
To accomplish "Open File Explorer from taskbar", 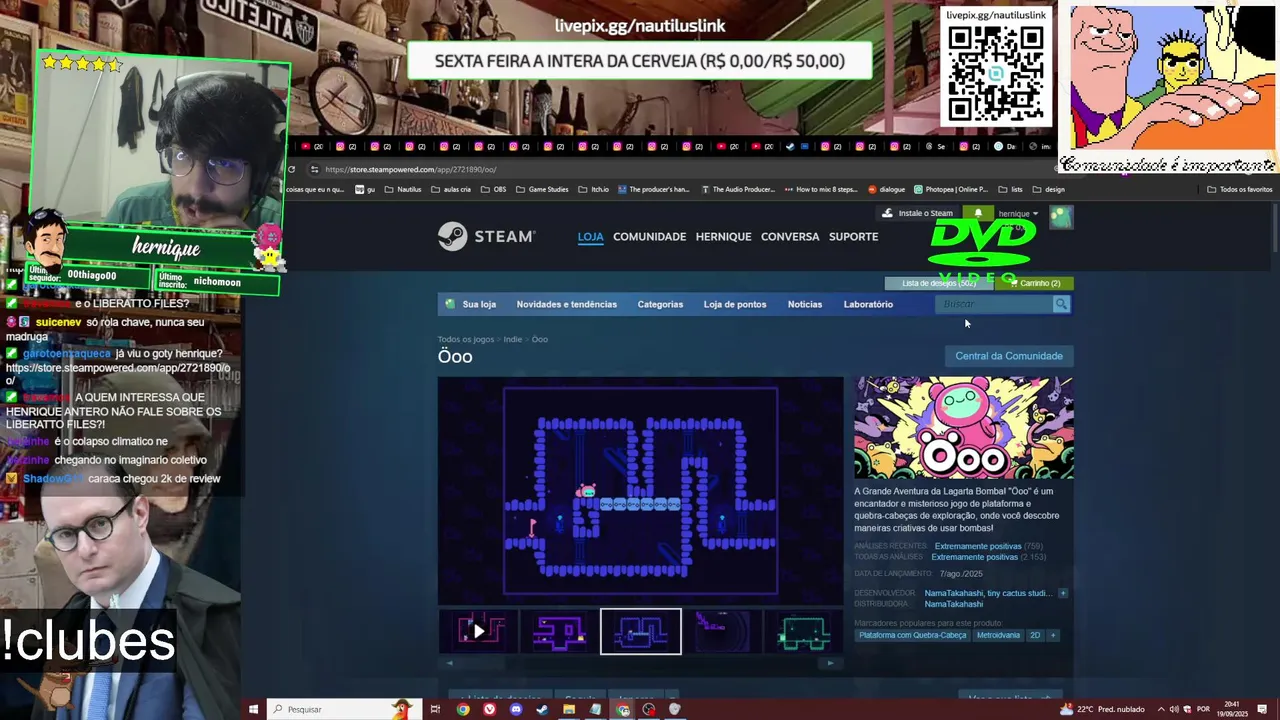I will click(569, 709).
